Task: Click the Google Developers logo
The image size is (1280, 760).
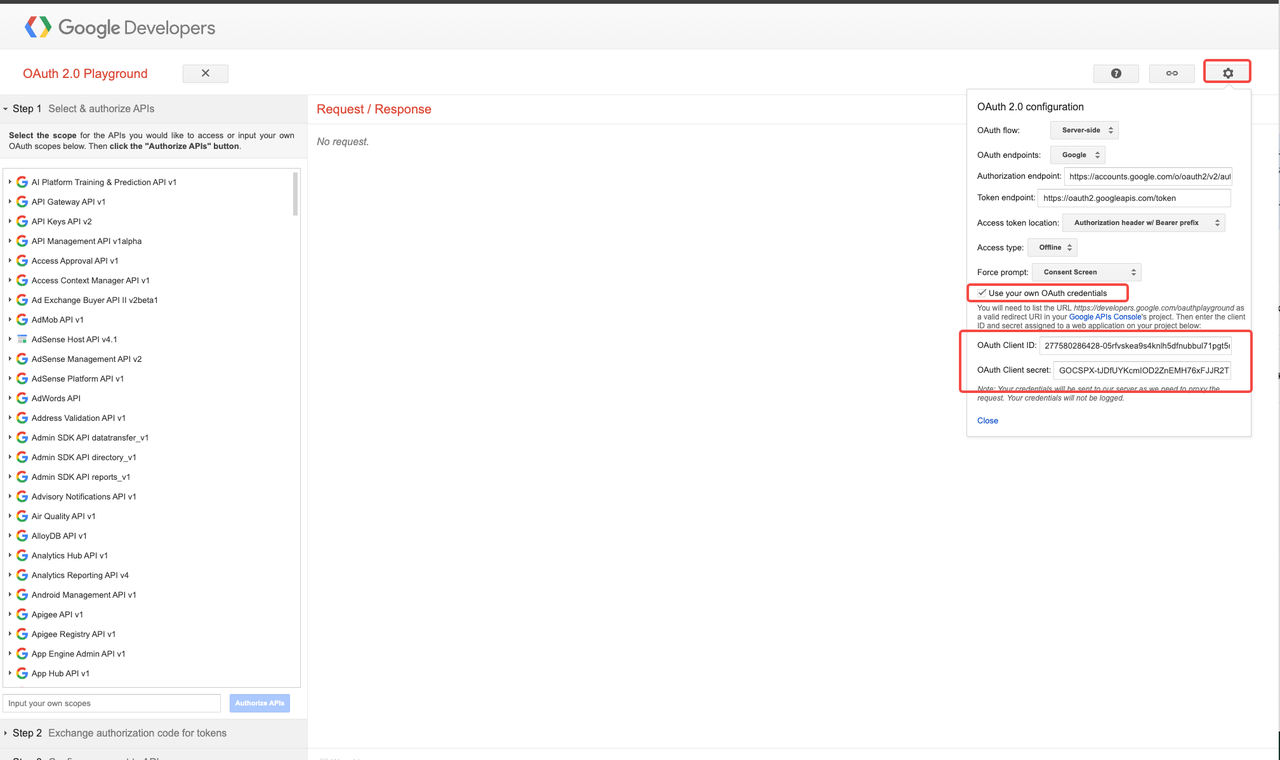Action: tap(120, 28)
